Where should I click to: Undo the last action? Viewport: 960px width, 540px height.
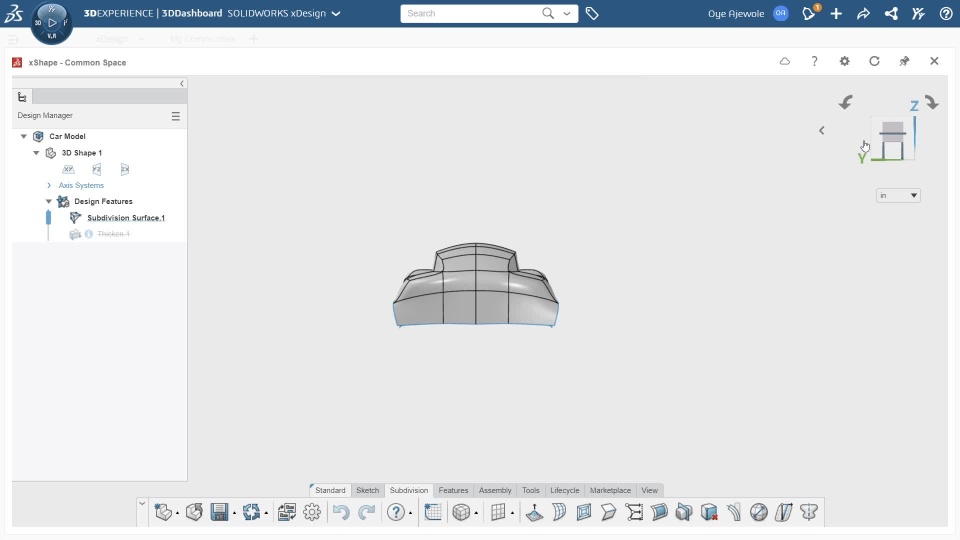(341, 512)
